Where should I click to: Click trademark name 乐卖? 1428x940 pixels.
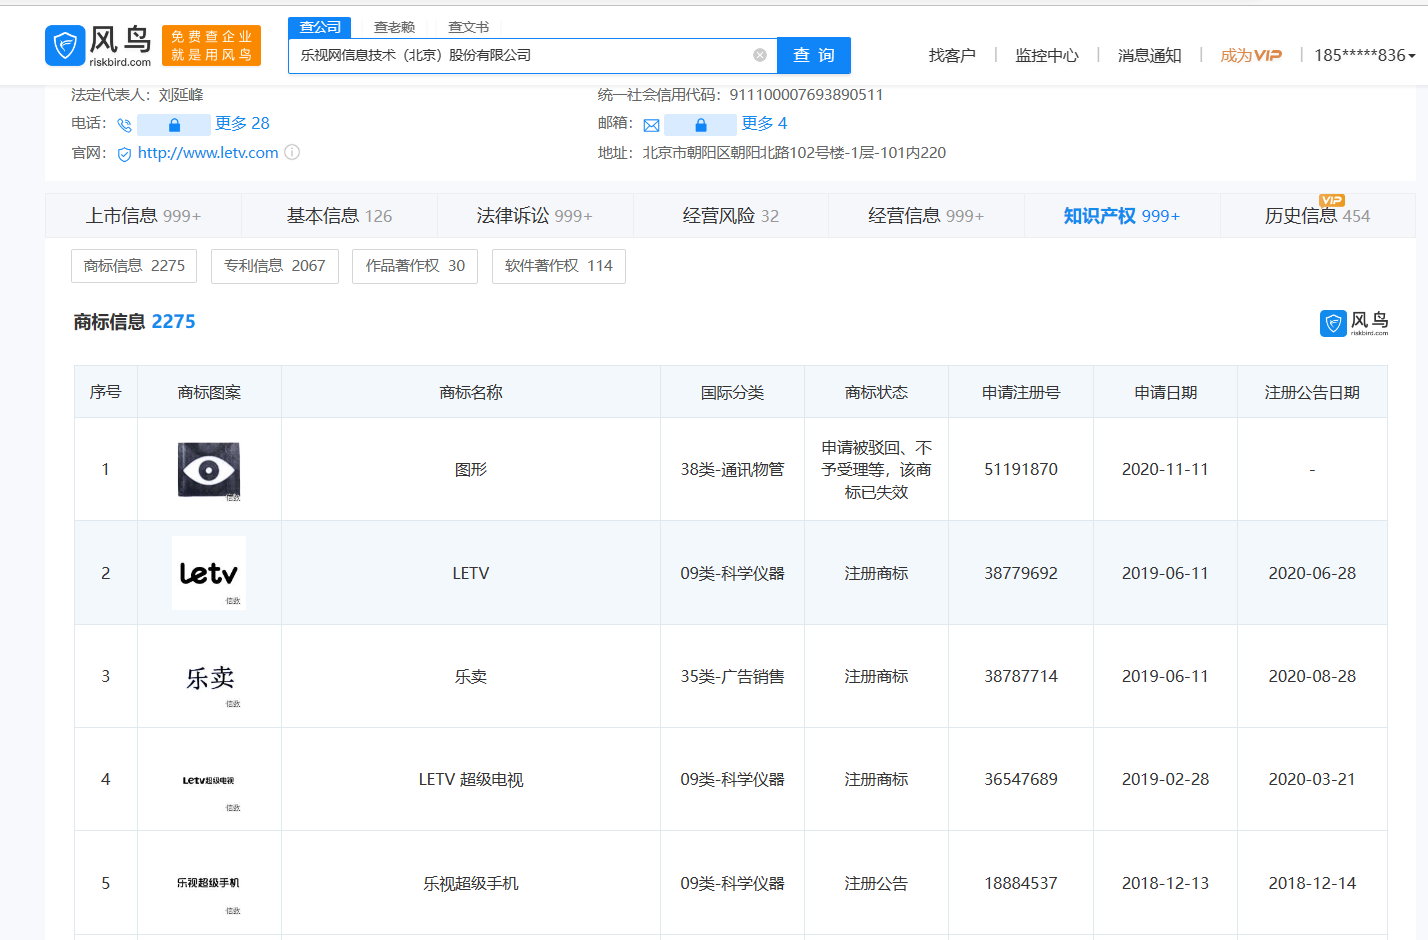click(x=471, y=677)
